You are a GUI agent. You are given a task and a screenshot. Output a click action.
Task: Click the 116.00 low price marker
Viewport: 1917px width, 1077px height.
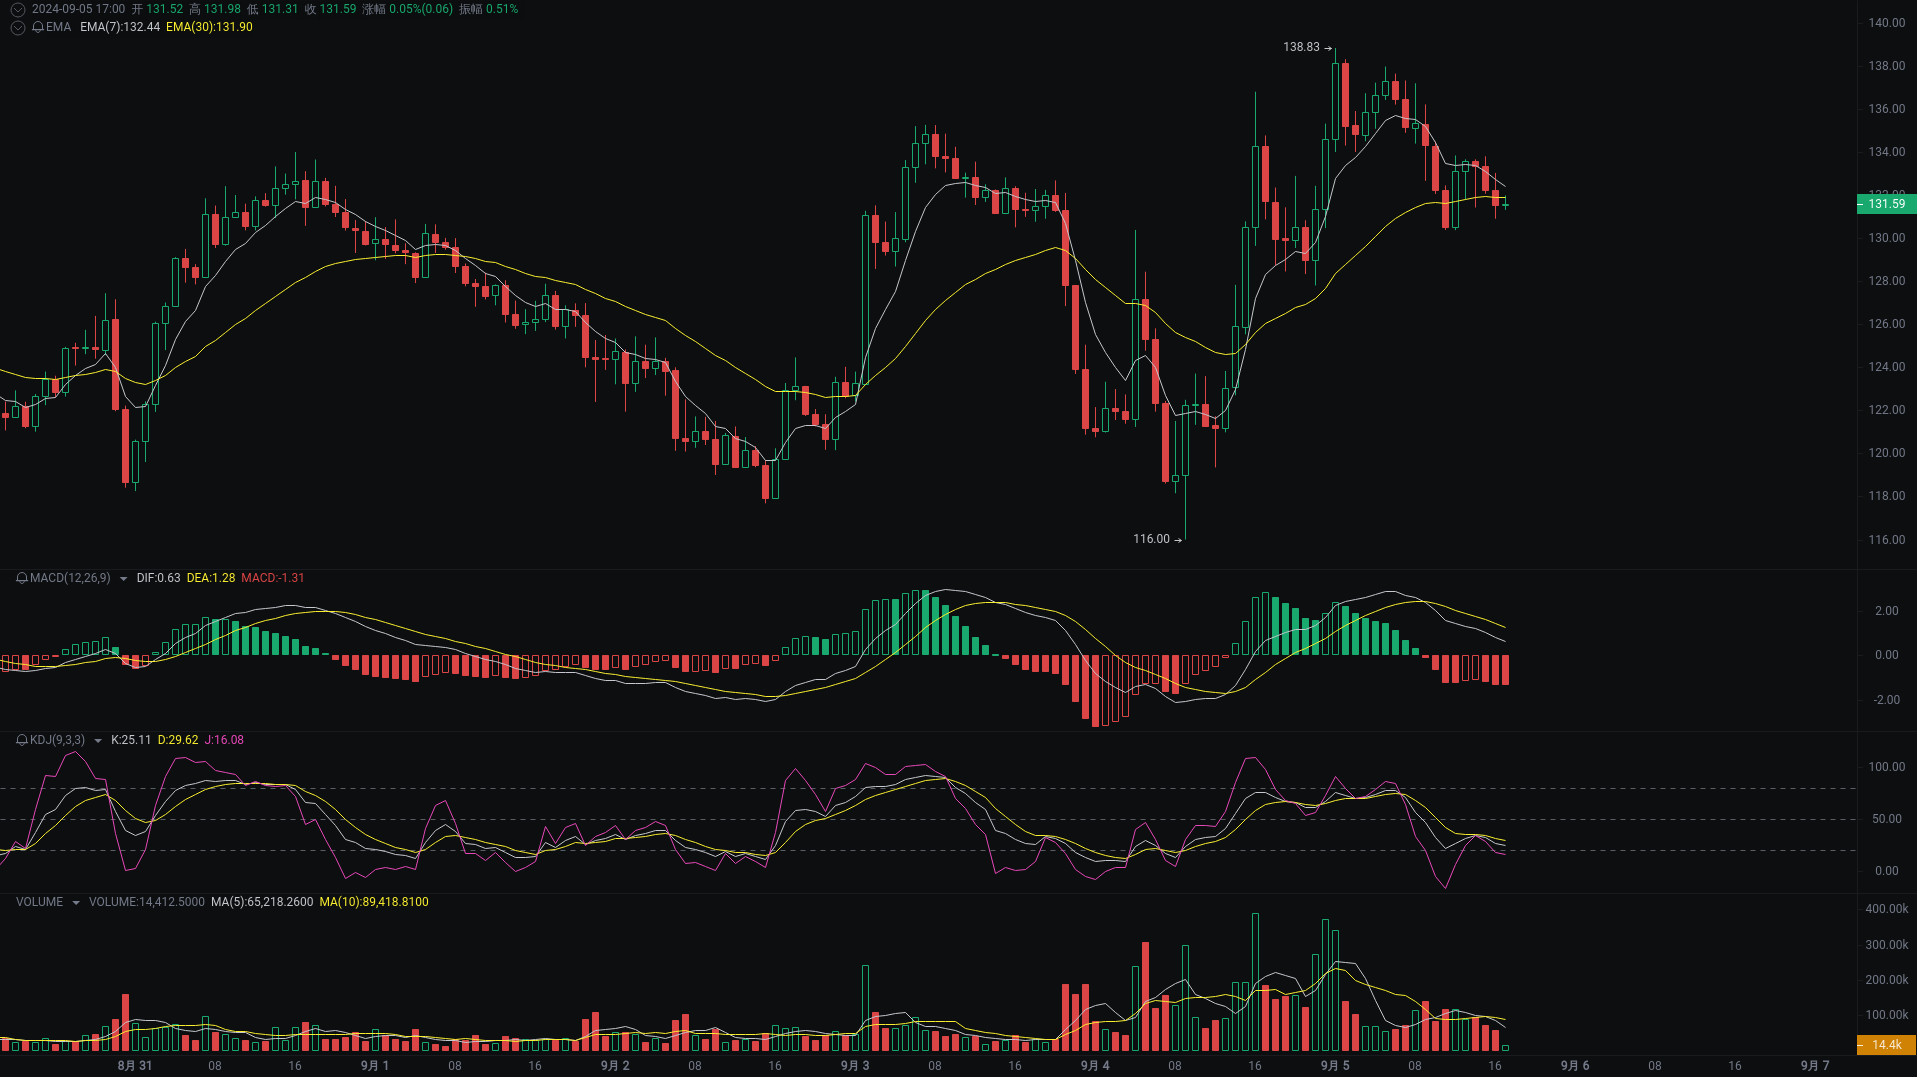1149,539
